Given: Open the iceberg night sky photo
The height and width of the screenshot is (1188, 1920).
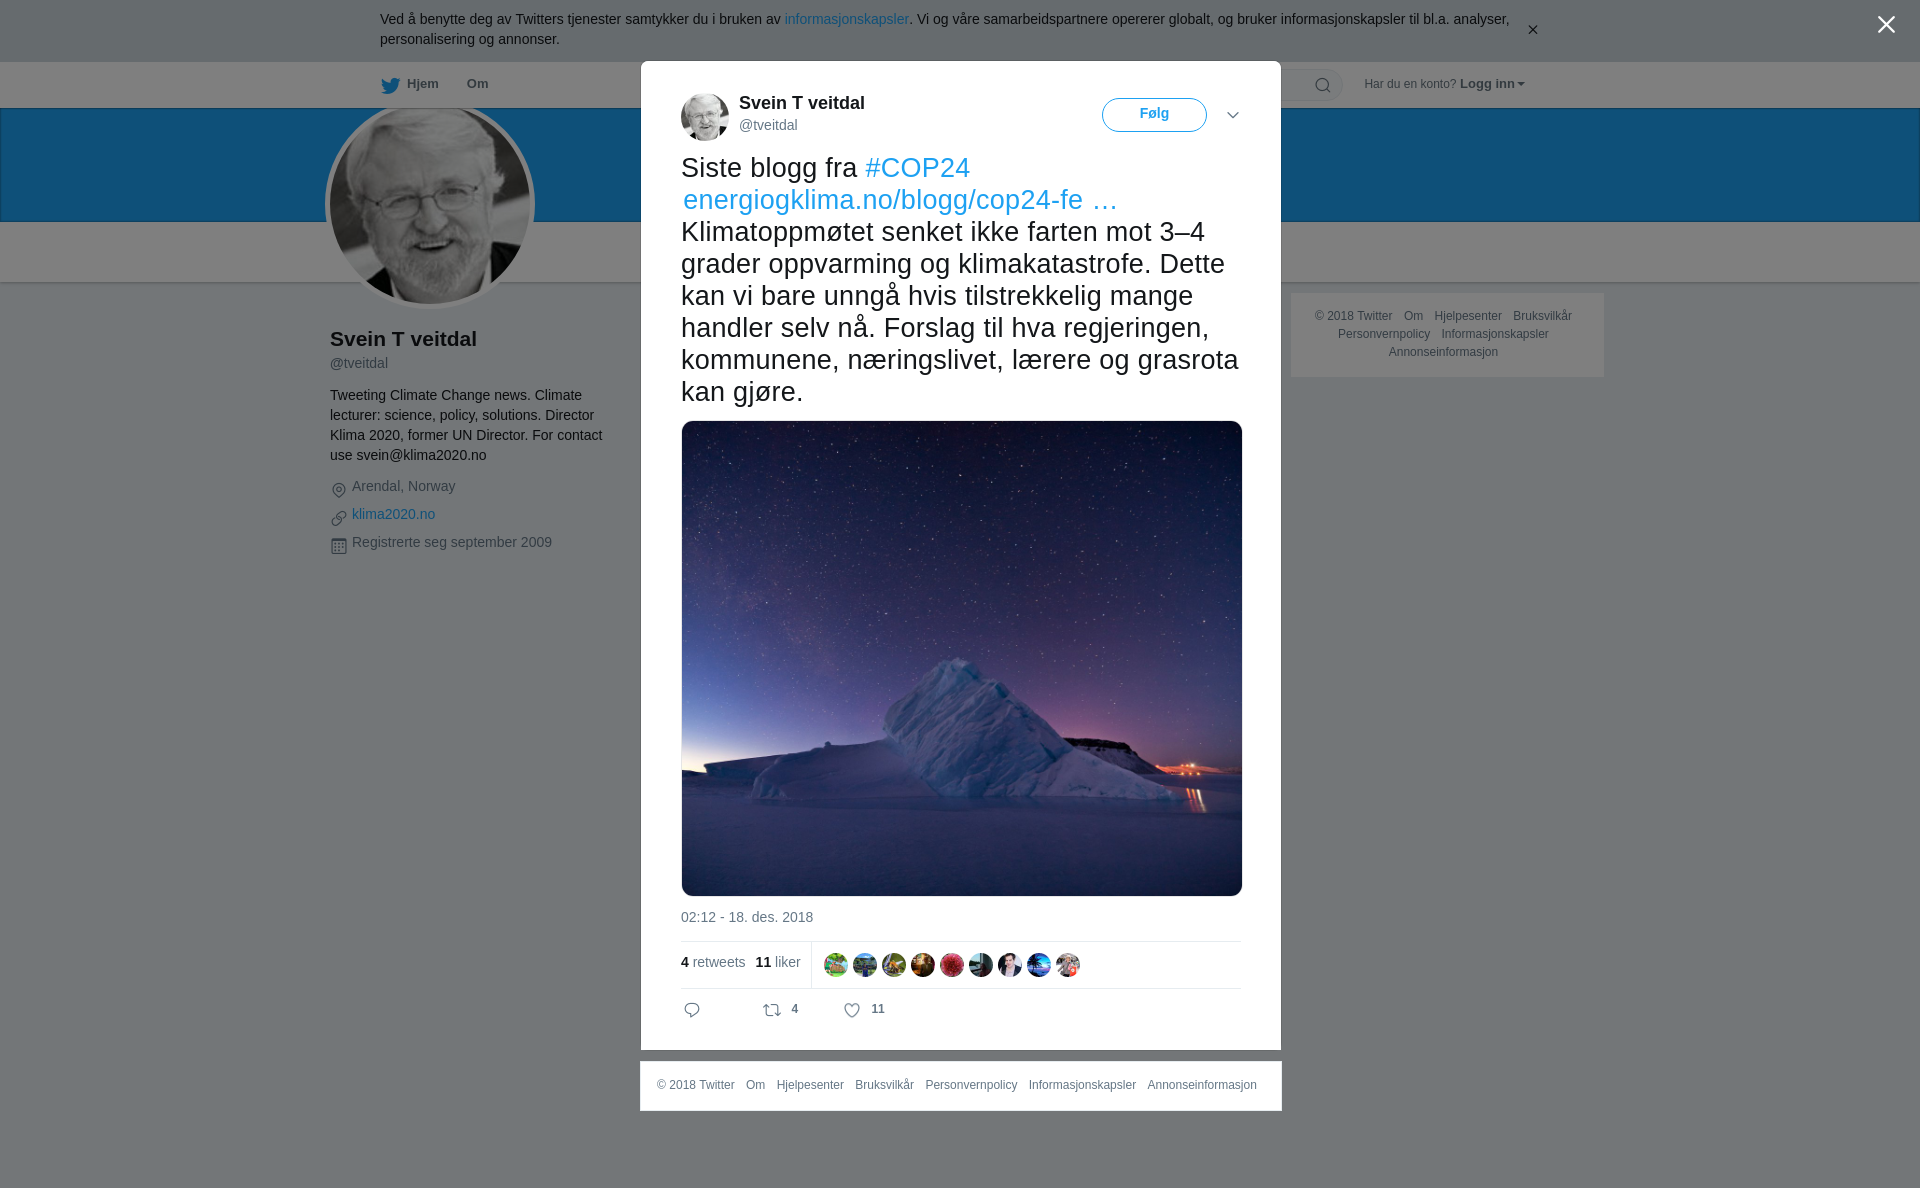Looking at the screenshot, I should (962, 658).
